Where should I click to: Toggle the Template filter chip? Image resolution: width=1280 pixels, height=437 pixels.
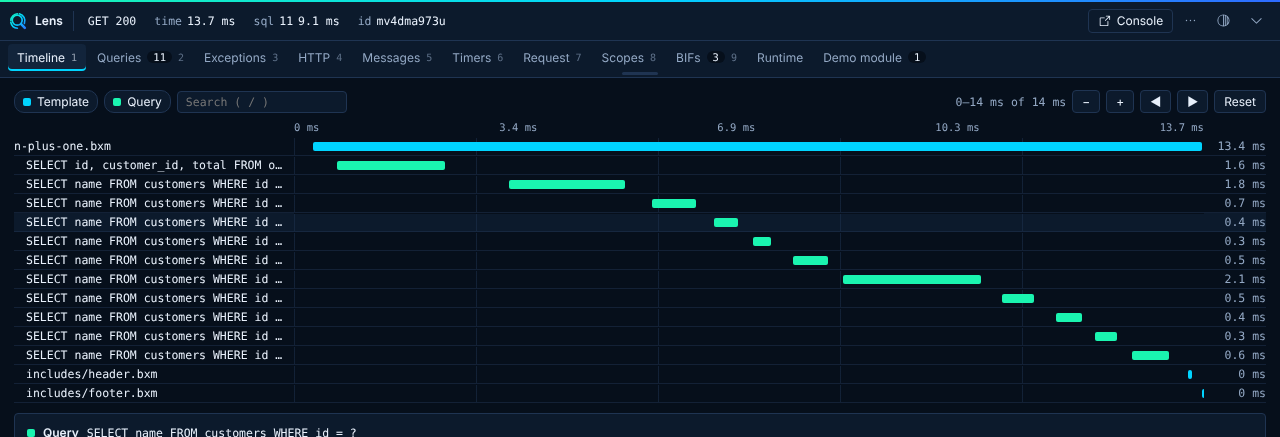point(56,102)
